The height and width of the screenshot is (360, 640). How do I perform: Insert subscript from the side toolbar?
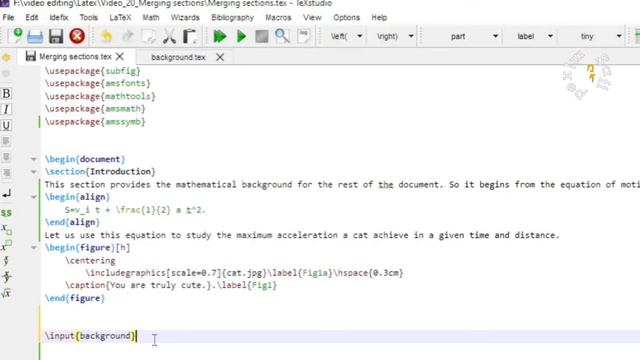[x=7, y=229]
